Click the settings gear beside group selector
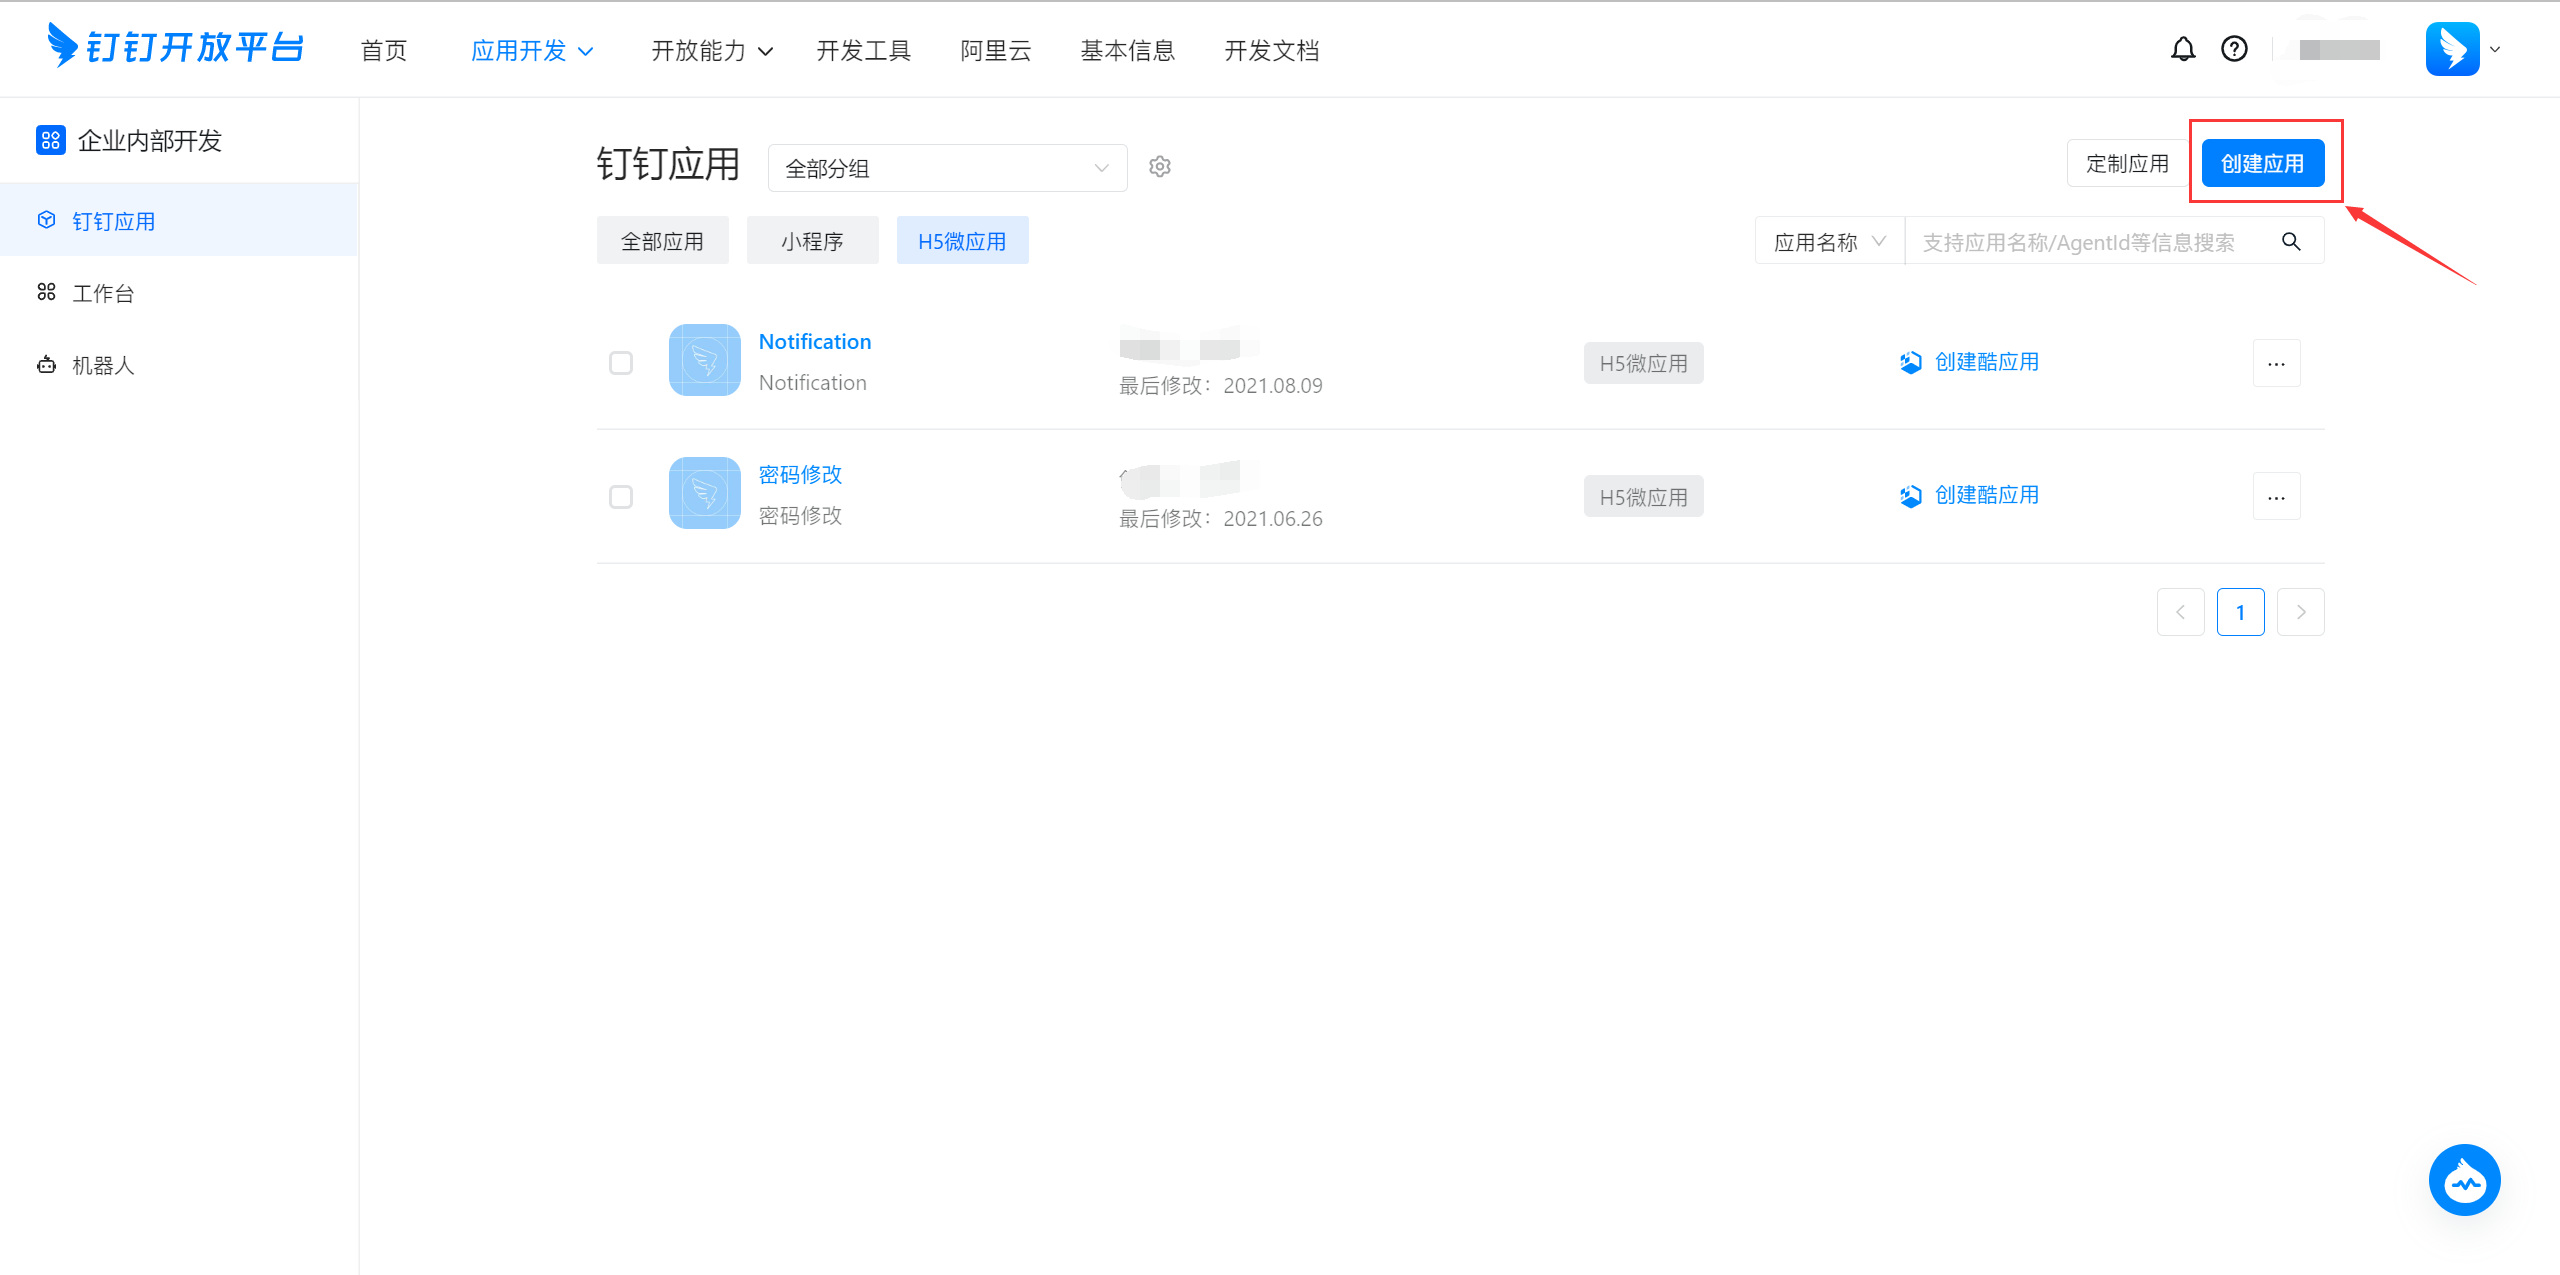Viewport: 2560px width, 1275px height. (1160, 167)
